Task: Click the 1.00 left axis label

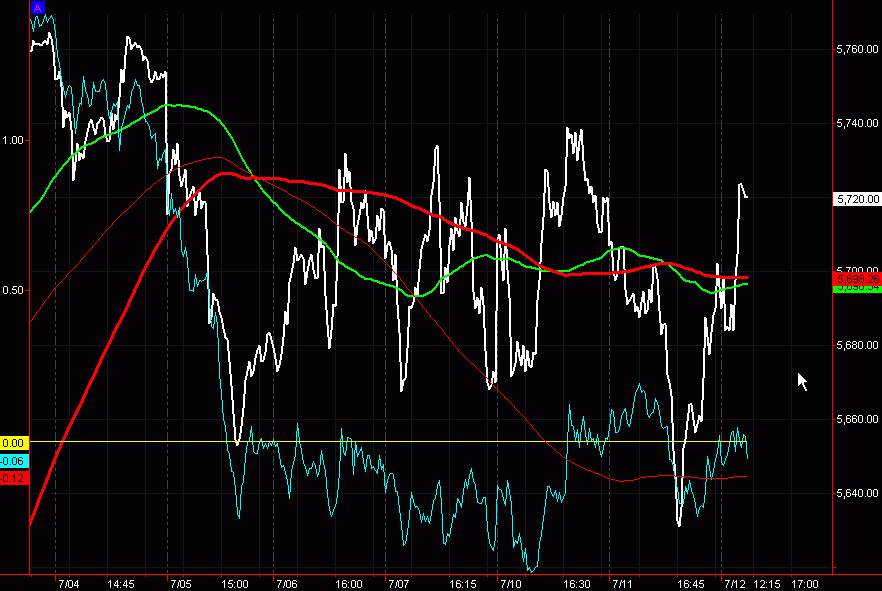Action: (12, 141)
